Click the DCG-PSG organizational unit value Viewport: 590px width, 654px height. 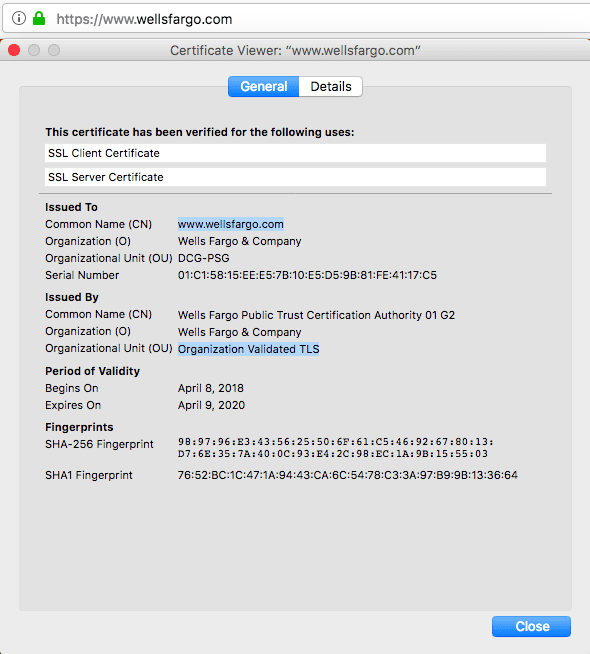(203, 258)
